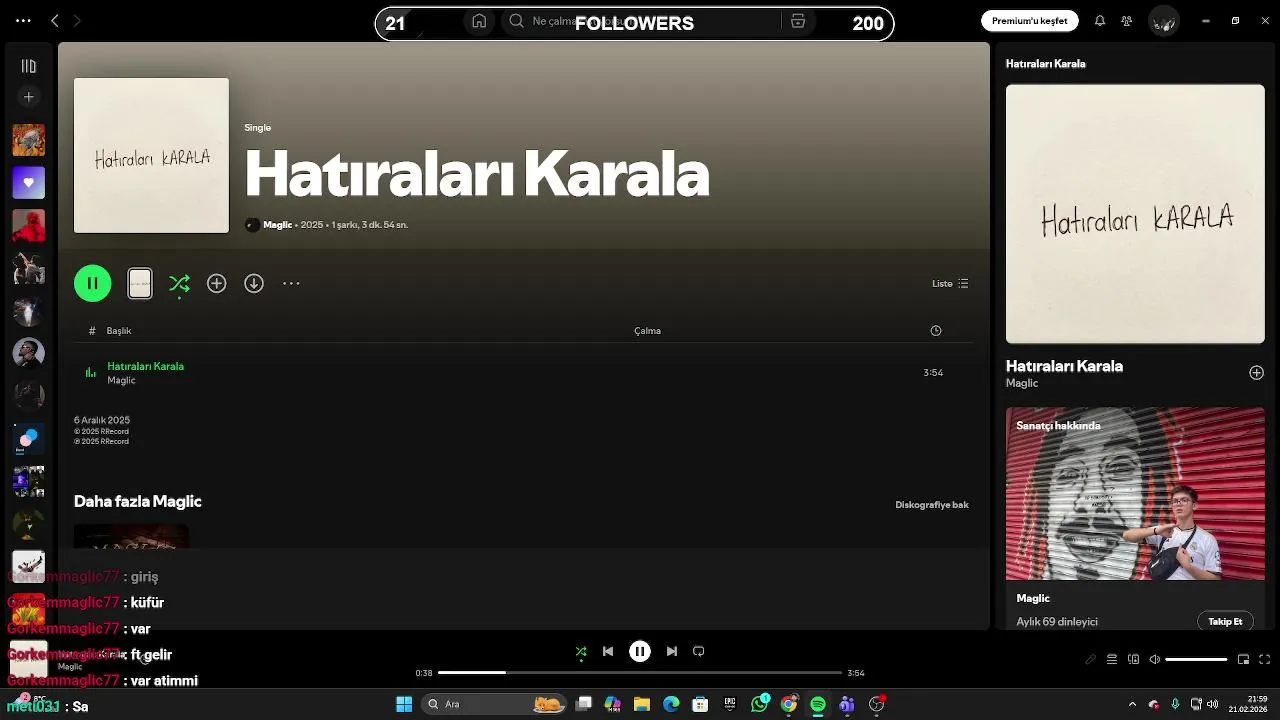Screen dimensions: 1280x720
Task: Go back with the left arrow
Action: 55,20
